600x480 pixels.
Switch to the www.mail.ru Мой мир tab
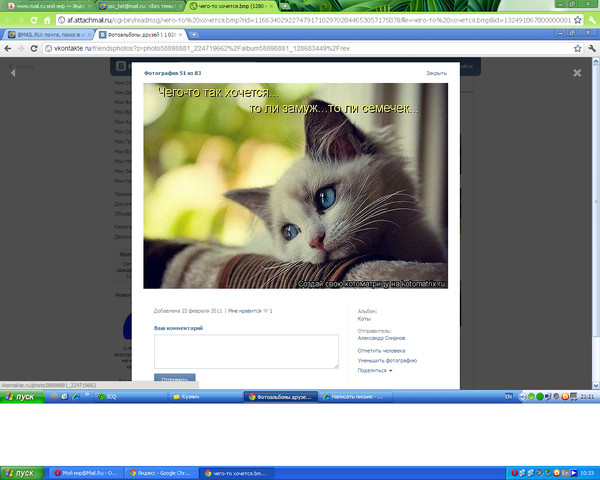(48, 6)
